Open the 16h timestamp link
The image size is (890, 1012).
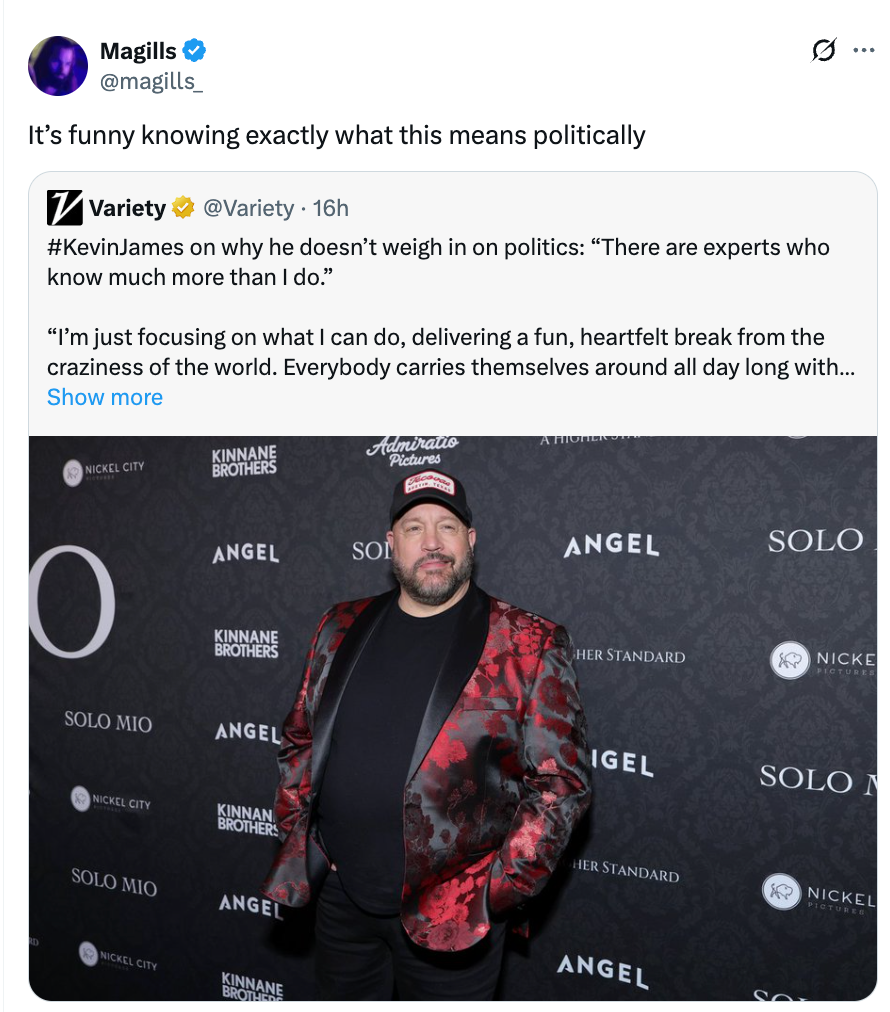(331, 208)
